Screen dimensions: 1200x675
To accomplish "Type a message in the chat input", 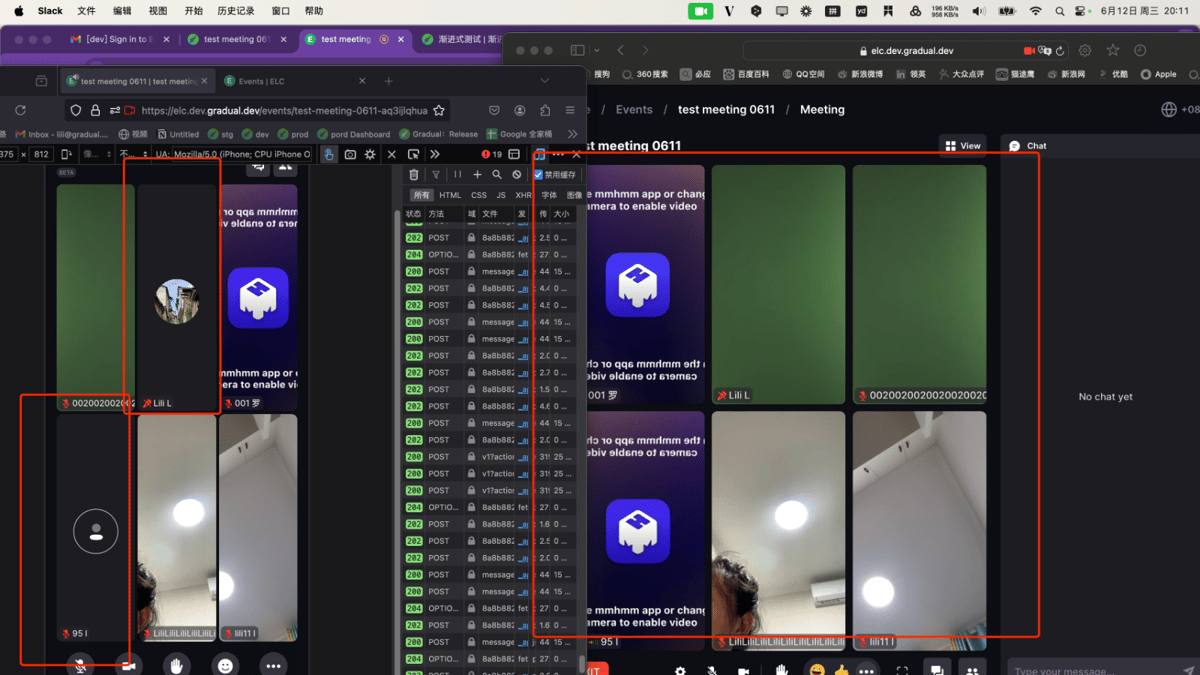I will point(1090,670).
